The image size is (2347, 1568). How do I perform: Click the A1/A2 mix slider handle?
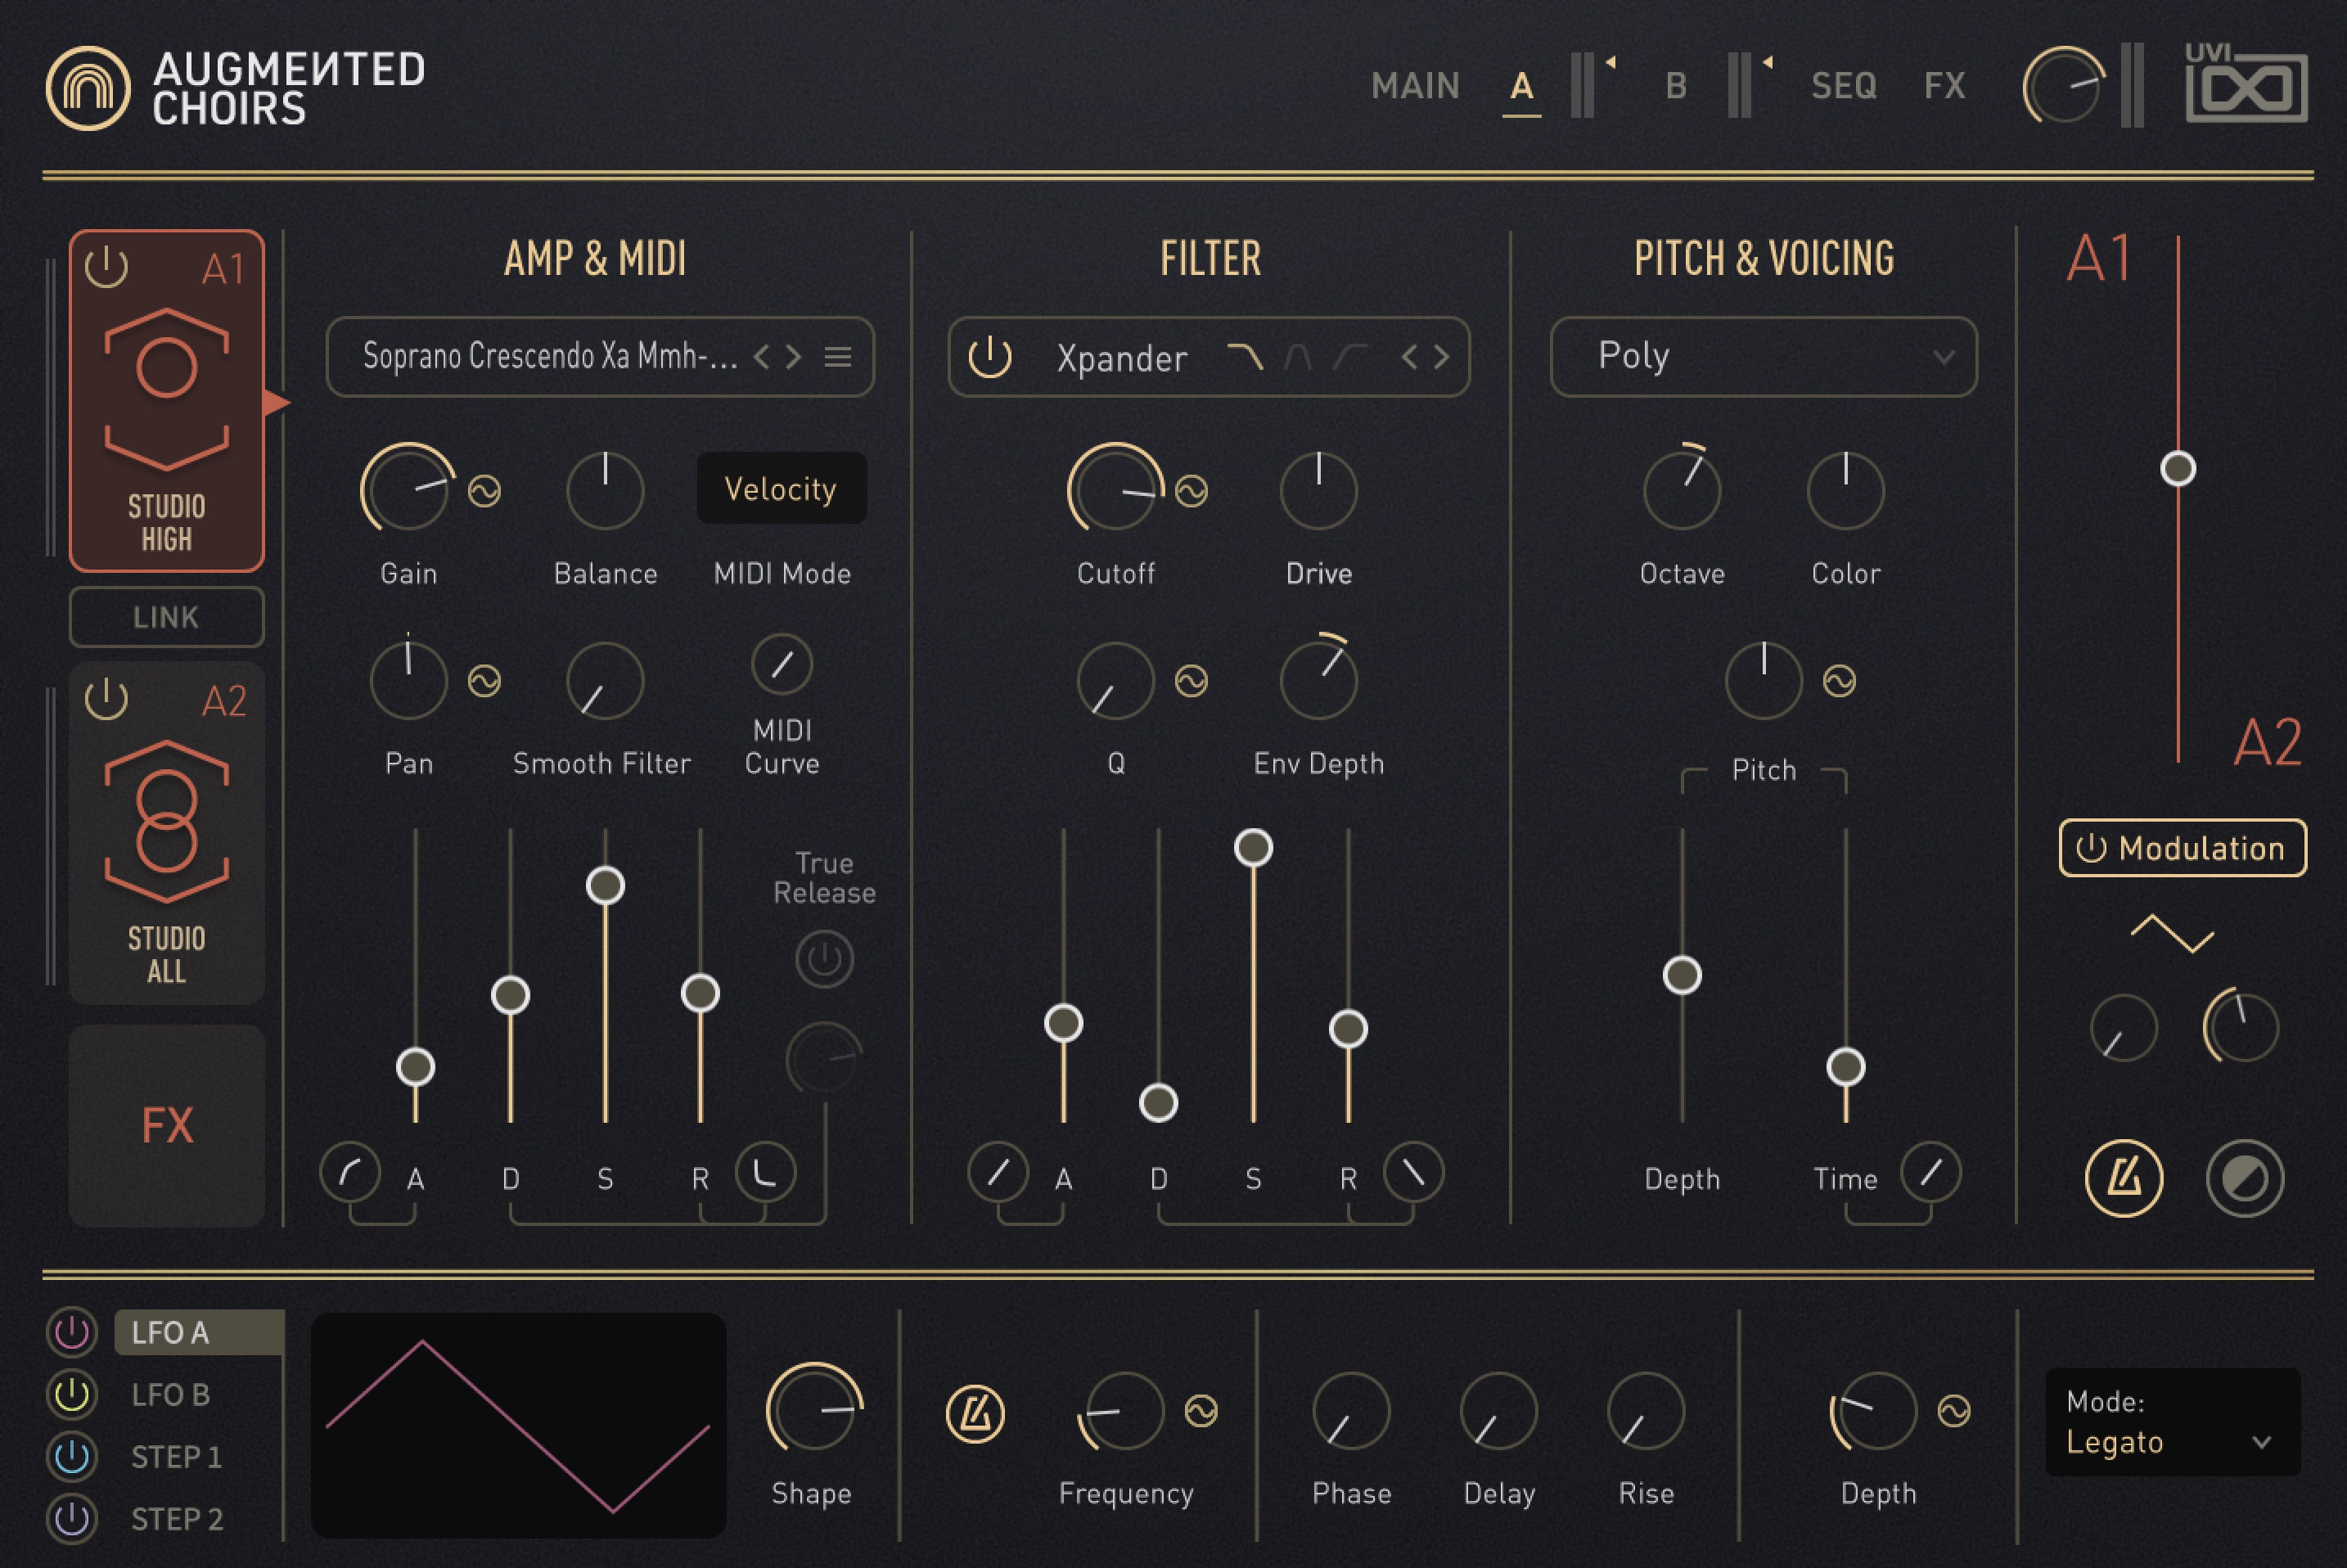[x=2178, y=468]
